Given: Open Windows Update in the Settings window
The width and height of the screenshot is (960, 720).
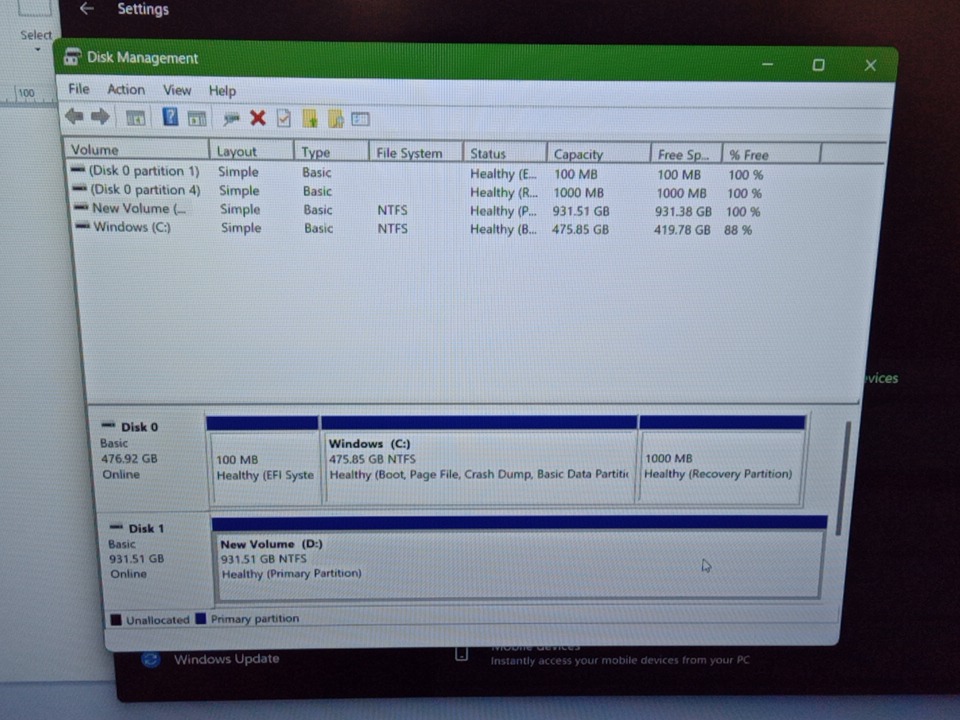Looking at the screenshot, I should [x=227, y=659].
